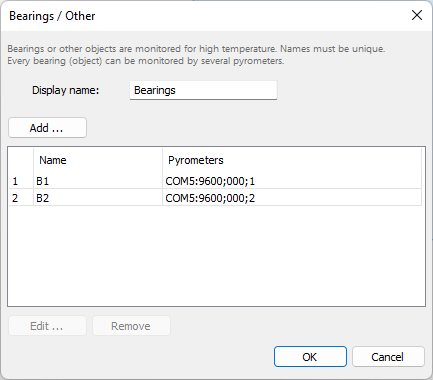
Task: Cancel the Bearings dialog
Action: pos(388,357)
